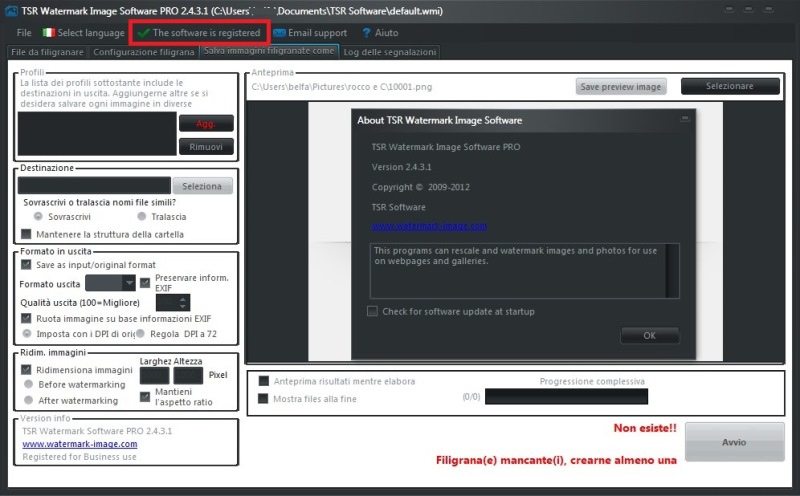Screen dimensions: 800x496
Task: Toggle Mostra files alla fine checkbox
Action: pos(263,399)
